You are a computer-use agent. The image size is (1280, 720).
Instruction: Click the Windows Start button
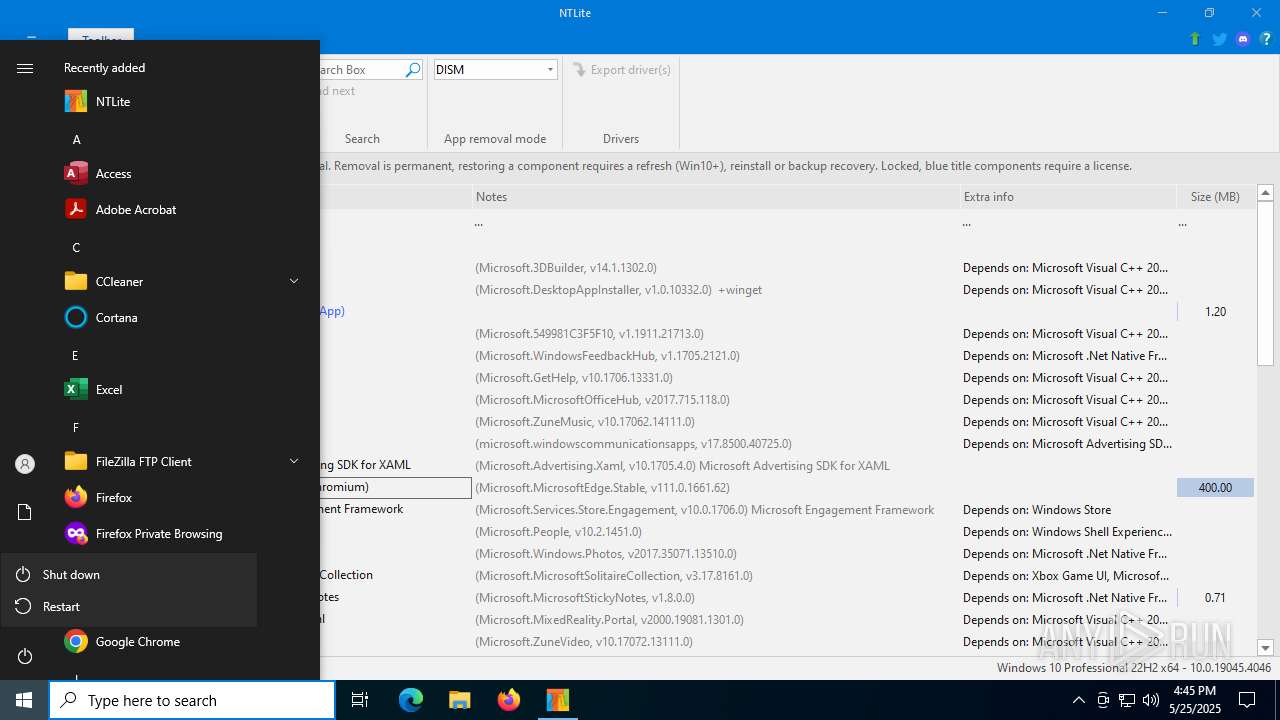tap(24, 700)
